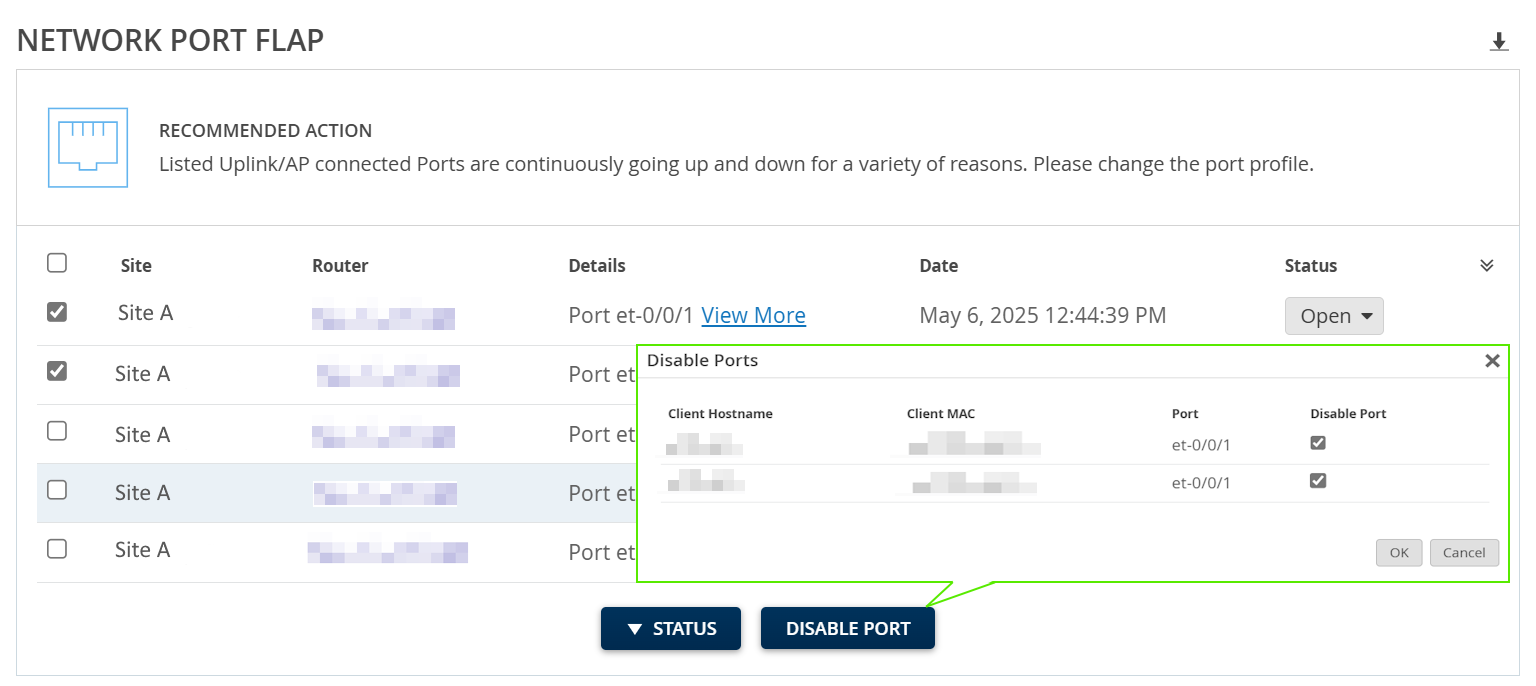Click the download icon at top right
Viewport: 1536px width, 686px height.
[1499, 42]
